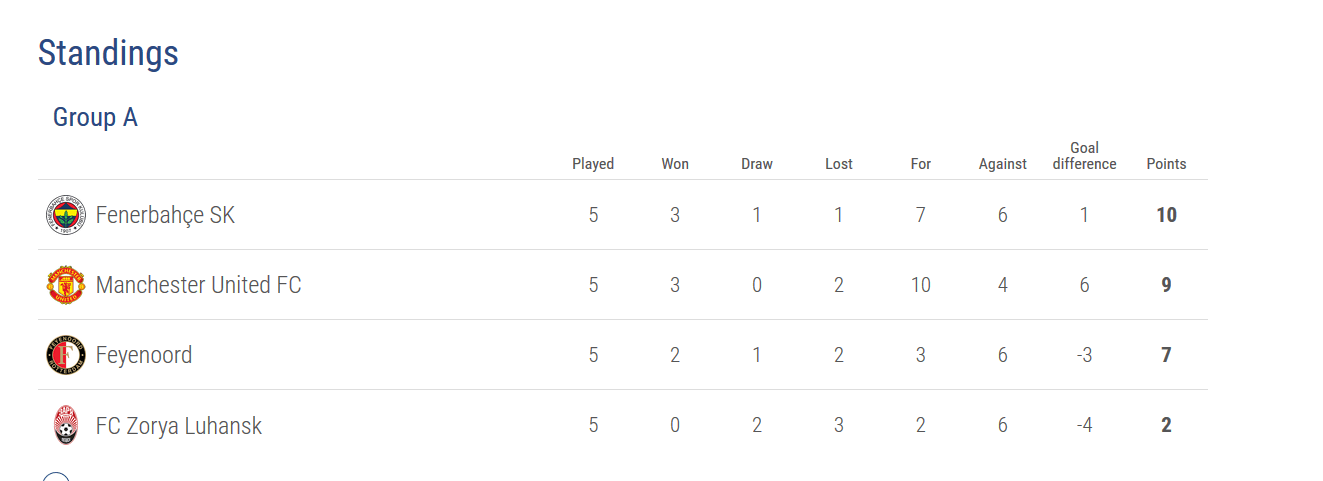Viewport: 1323px width, 481px height.
Task: Click the Played column header
Action: tap(593, 164)
